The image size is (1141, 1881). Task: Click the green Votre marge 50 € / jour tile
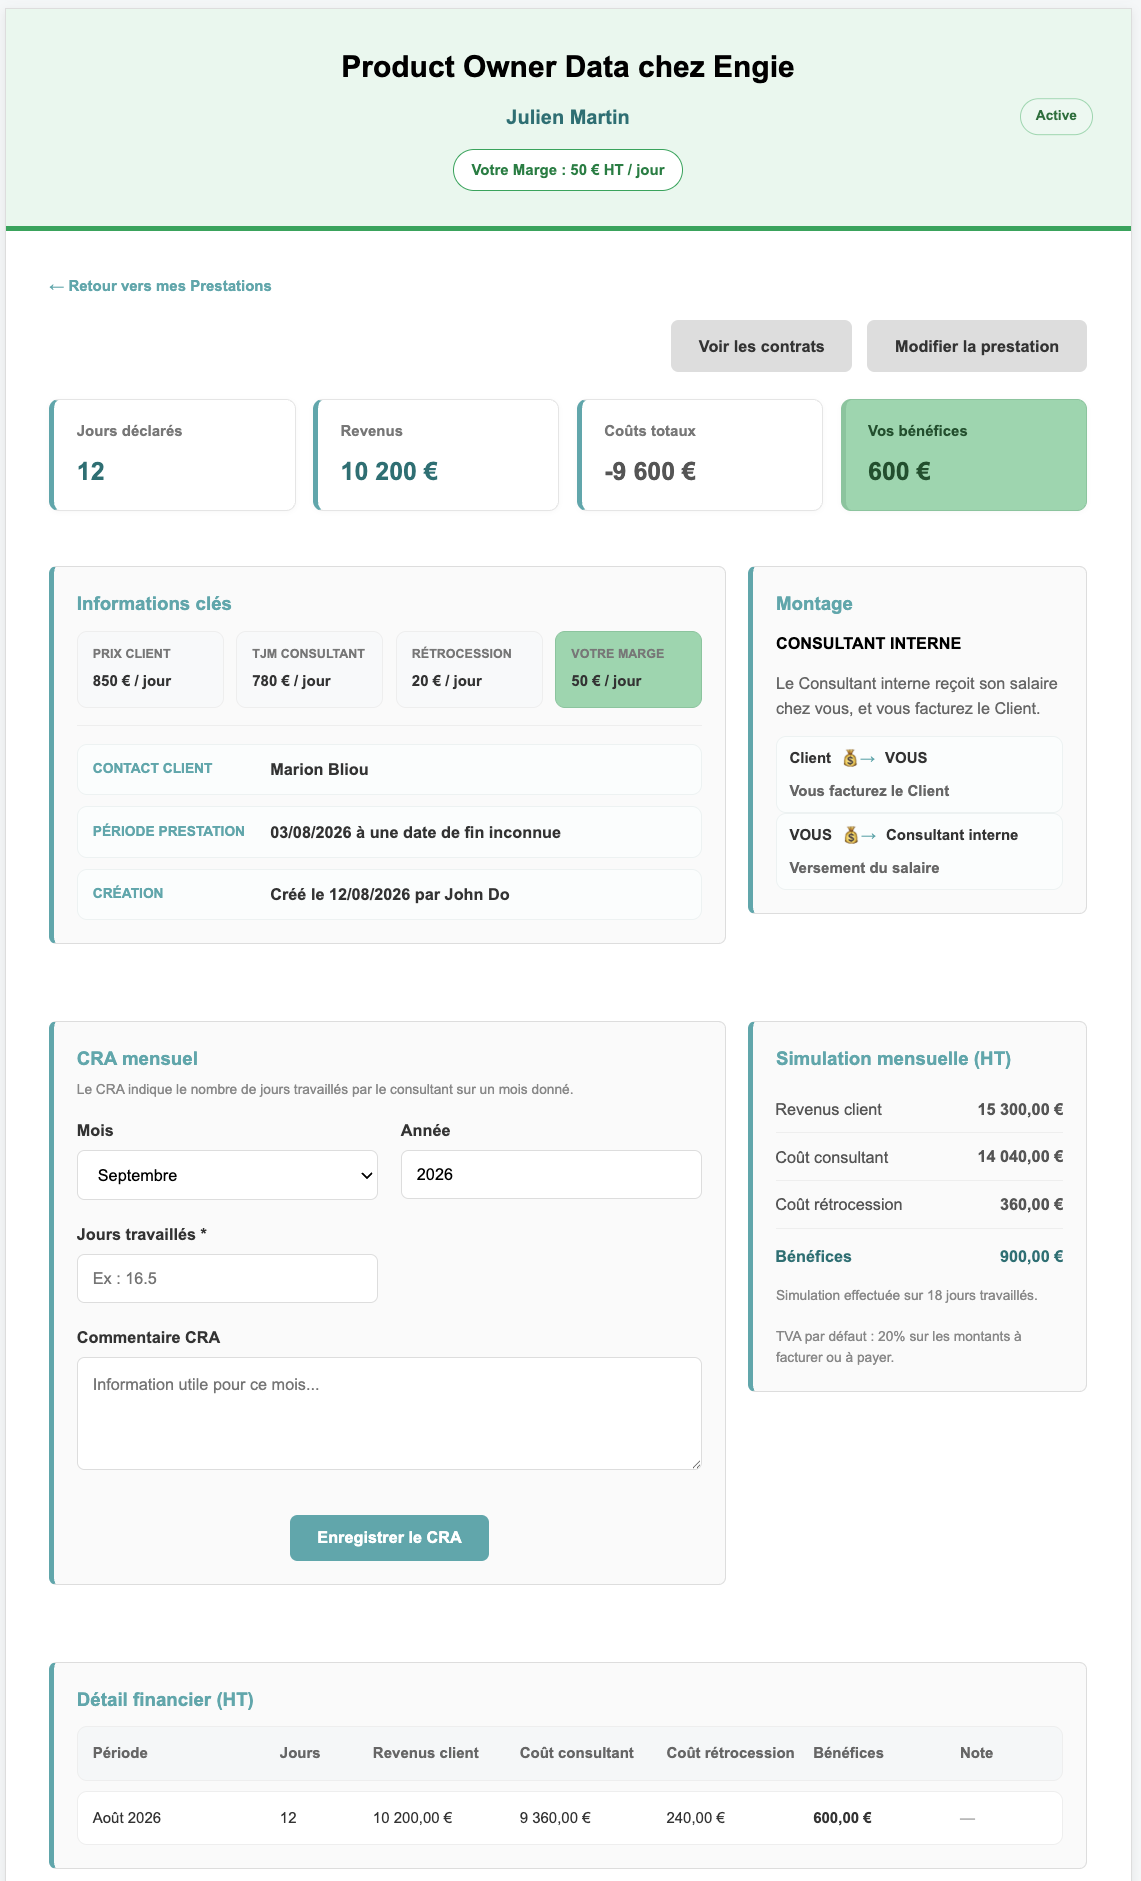(628, 669)
